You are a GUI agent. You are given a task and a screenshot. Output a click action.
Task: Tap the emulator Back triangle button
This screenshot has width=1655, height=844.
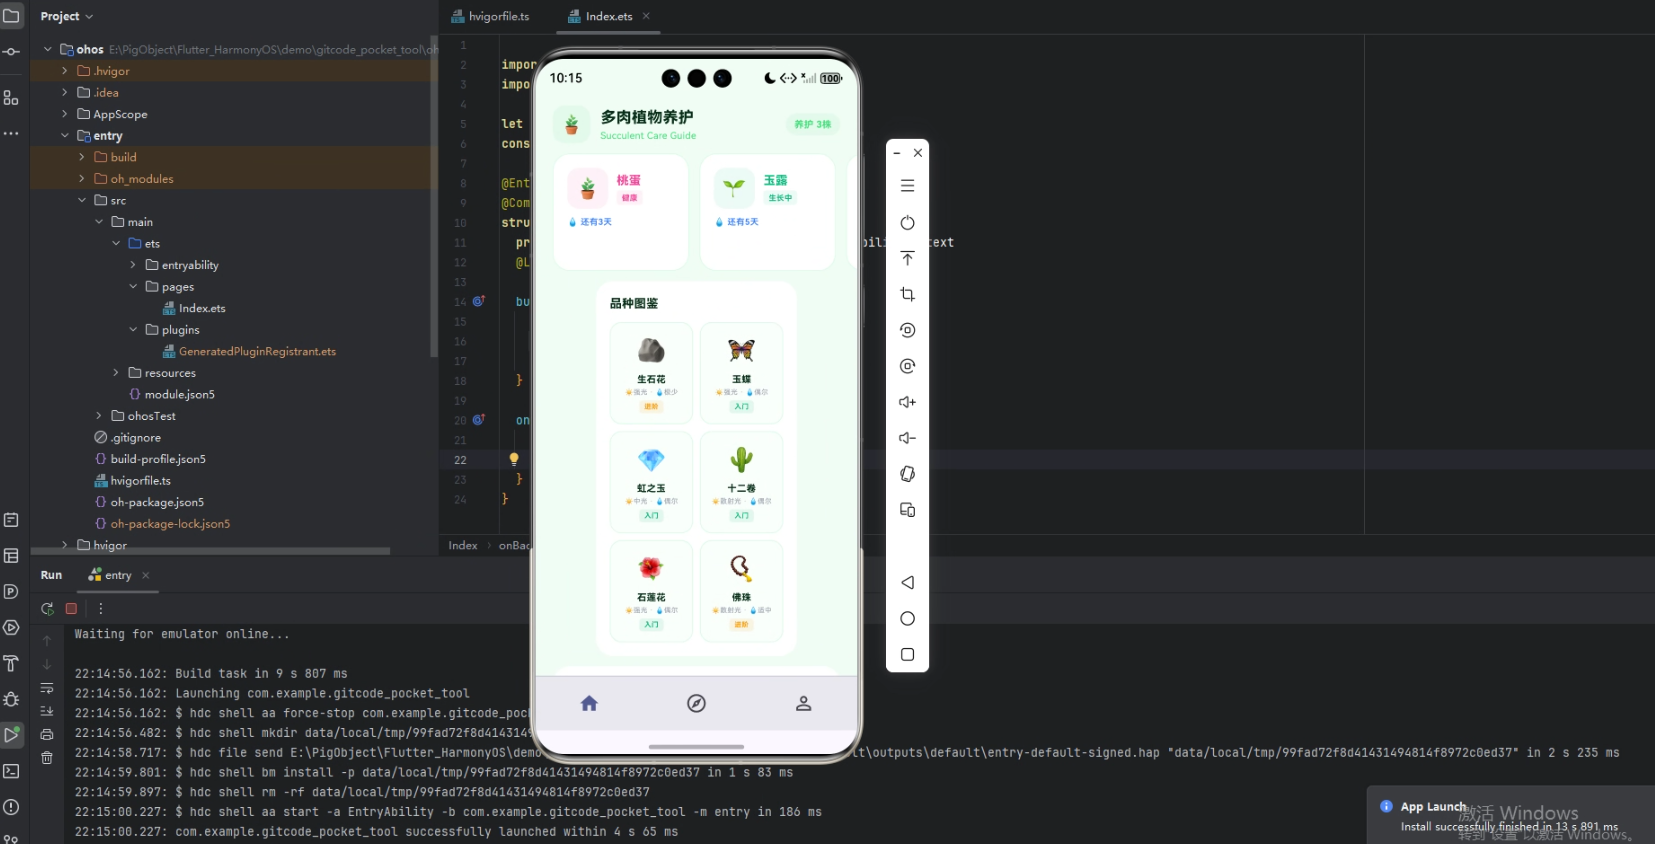click(907, 582)
